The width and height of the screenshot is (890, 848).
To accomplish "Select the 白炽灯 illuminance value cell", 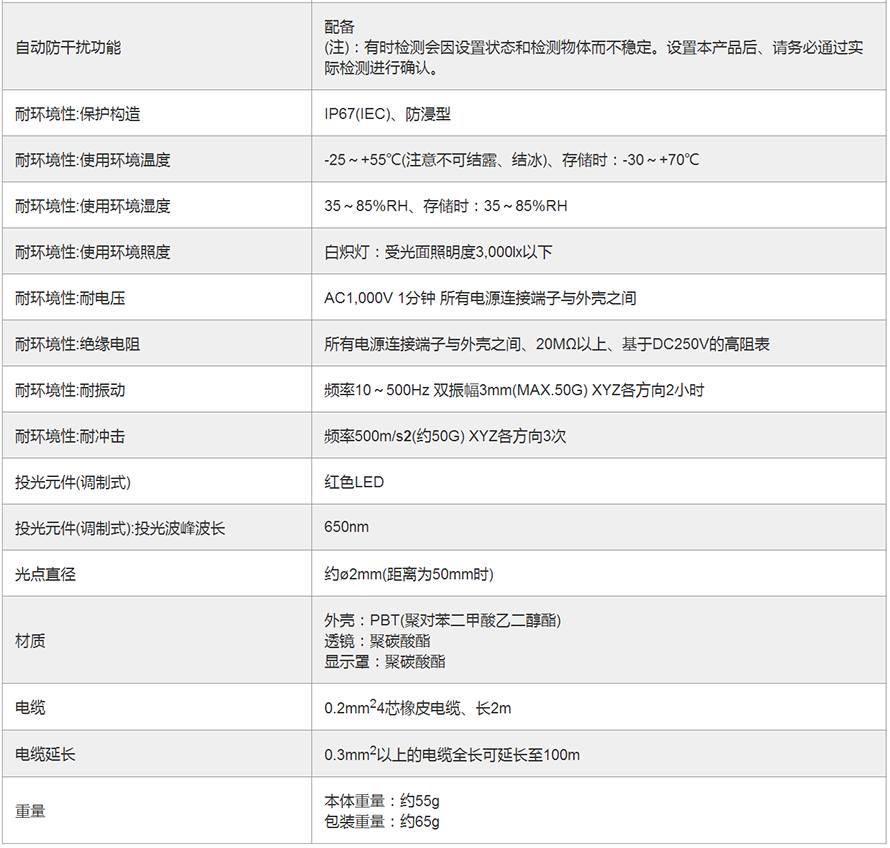I will [438, 252].
